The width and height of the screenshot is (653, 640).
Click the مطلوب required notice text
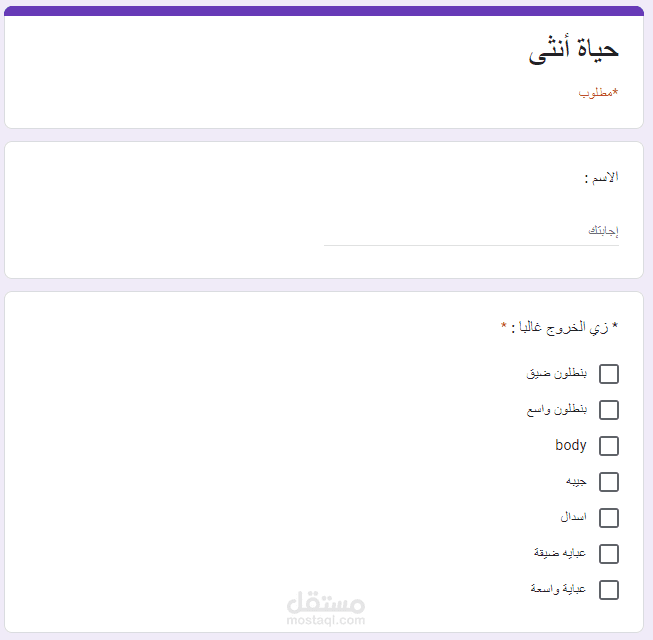(597, 92)
